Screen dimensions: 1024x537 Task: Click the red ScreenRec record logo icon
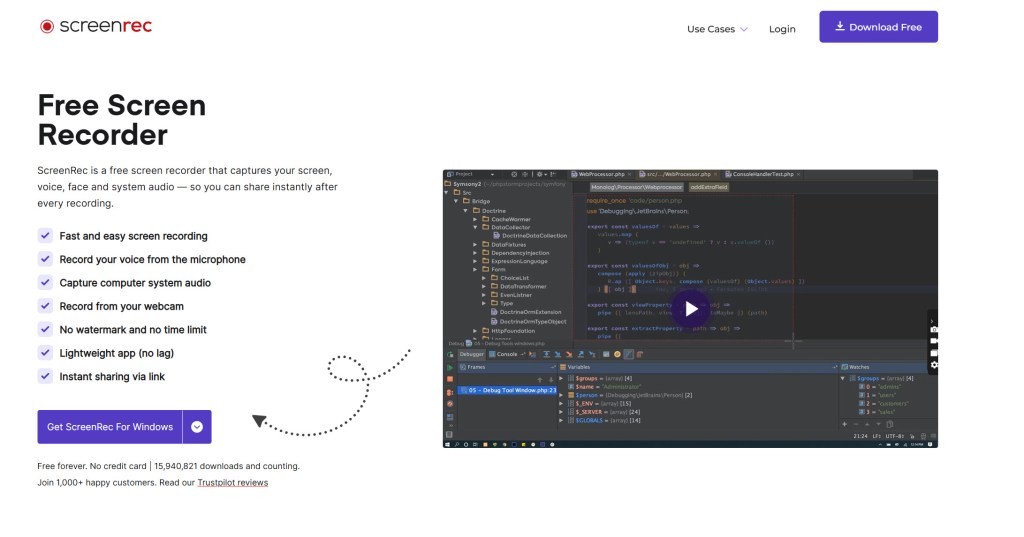(47, 27)
